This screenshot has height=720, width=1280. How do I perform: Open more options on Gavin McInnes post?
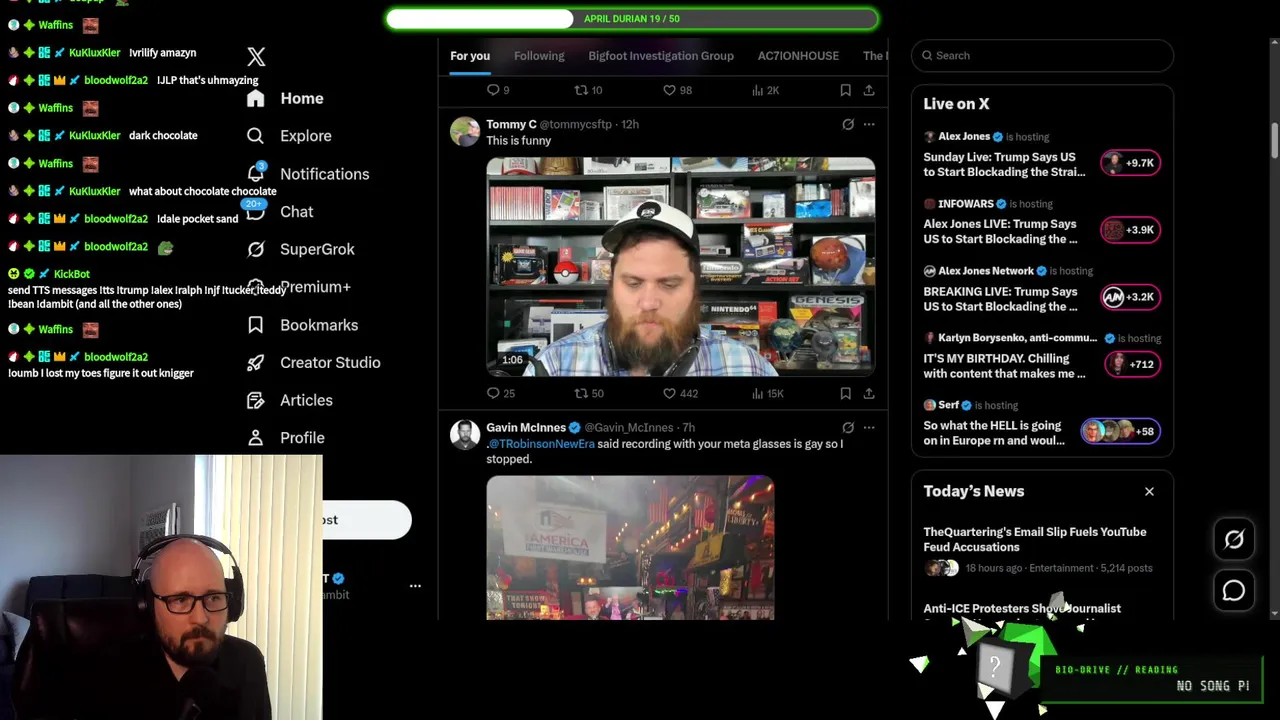pyautogui.click(x=869, y=428)
